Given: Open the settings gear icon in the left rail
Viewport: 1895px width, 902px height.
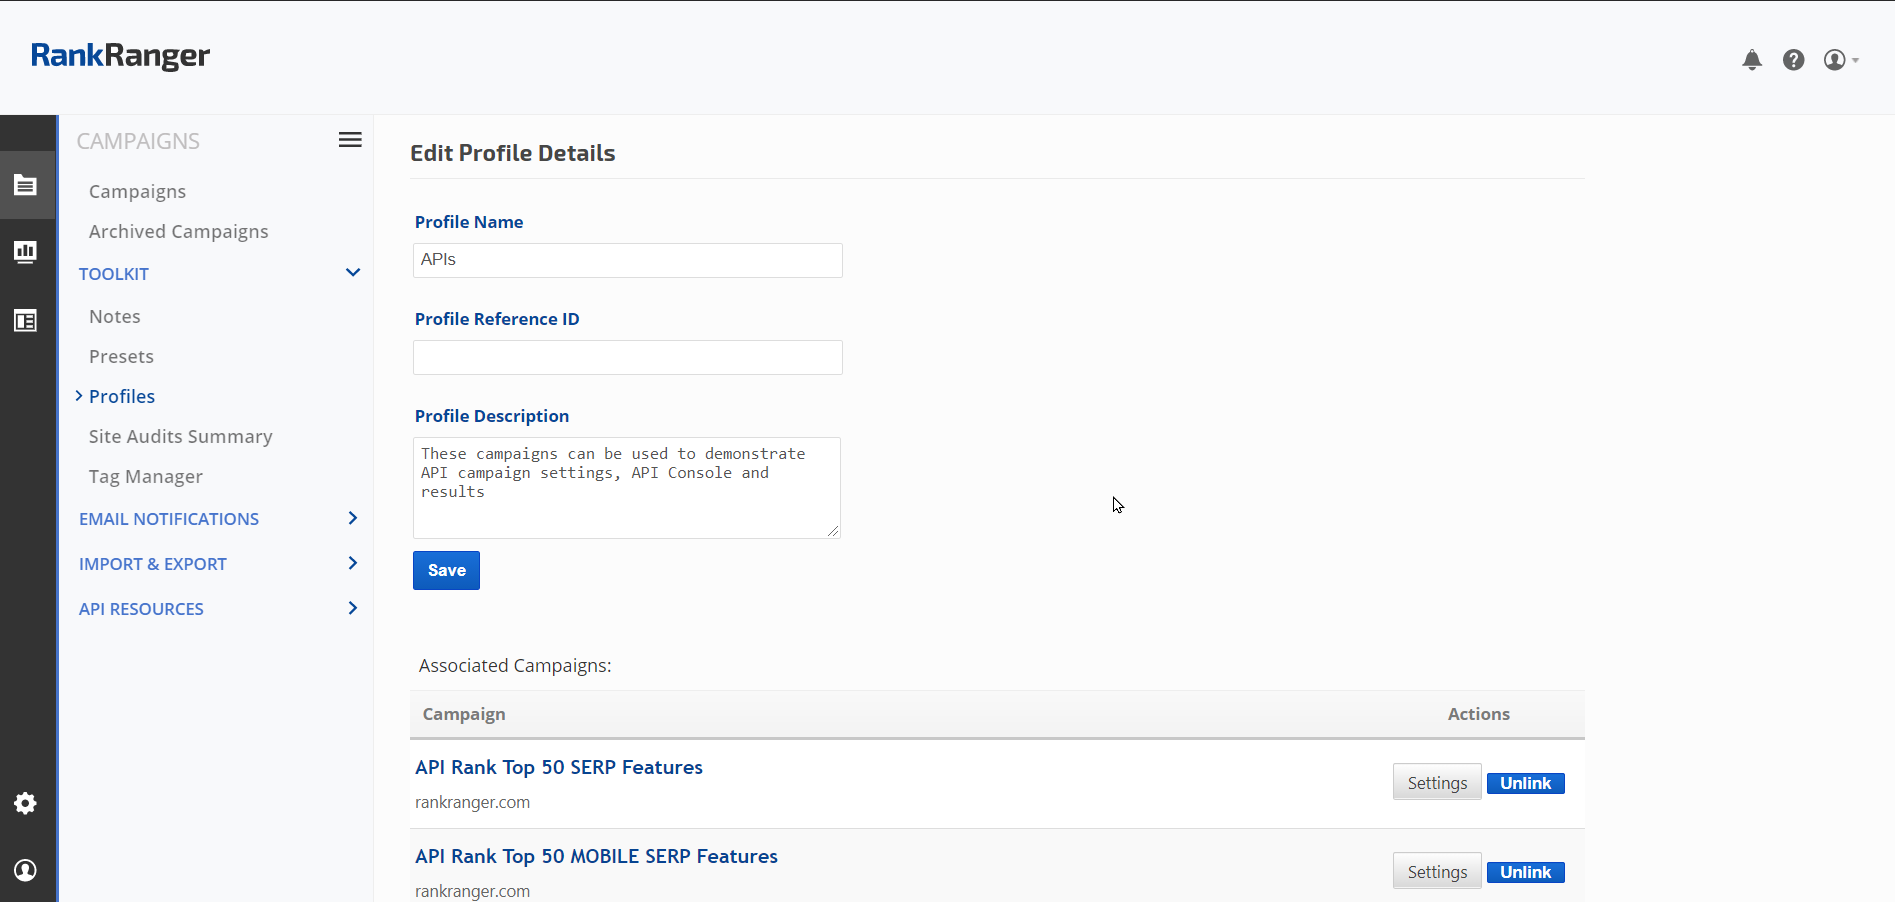Looking at the screenshot, I should (26, 803).
